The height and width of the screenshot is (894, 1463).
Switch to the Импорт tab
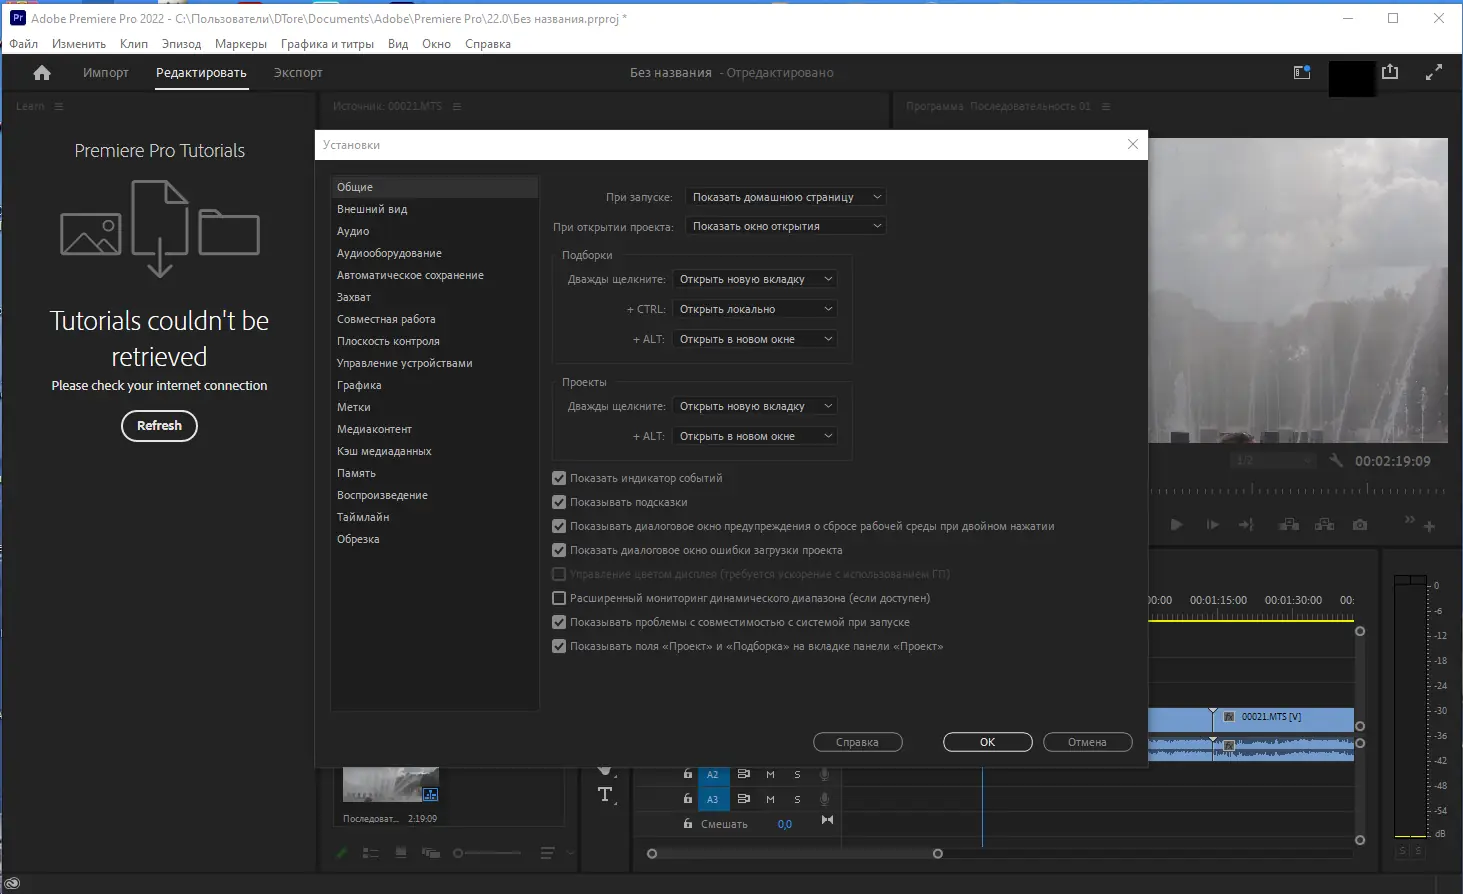click(x=106, y=73)
